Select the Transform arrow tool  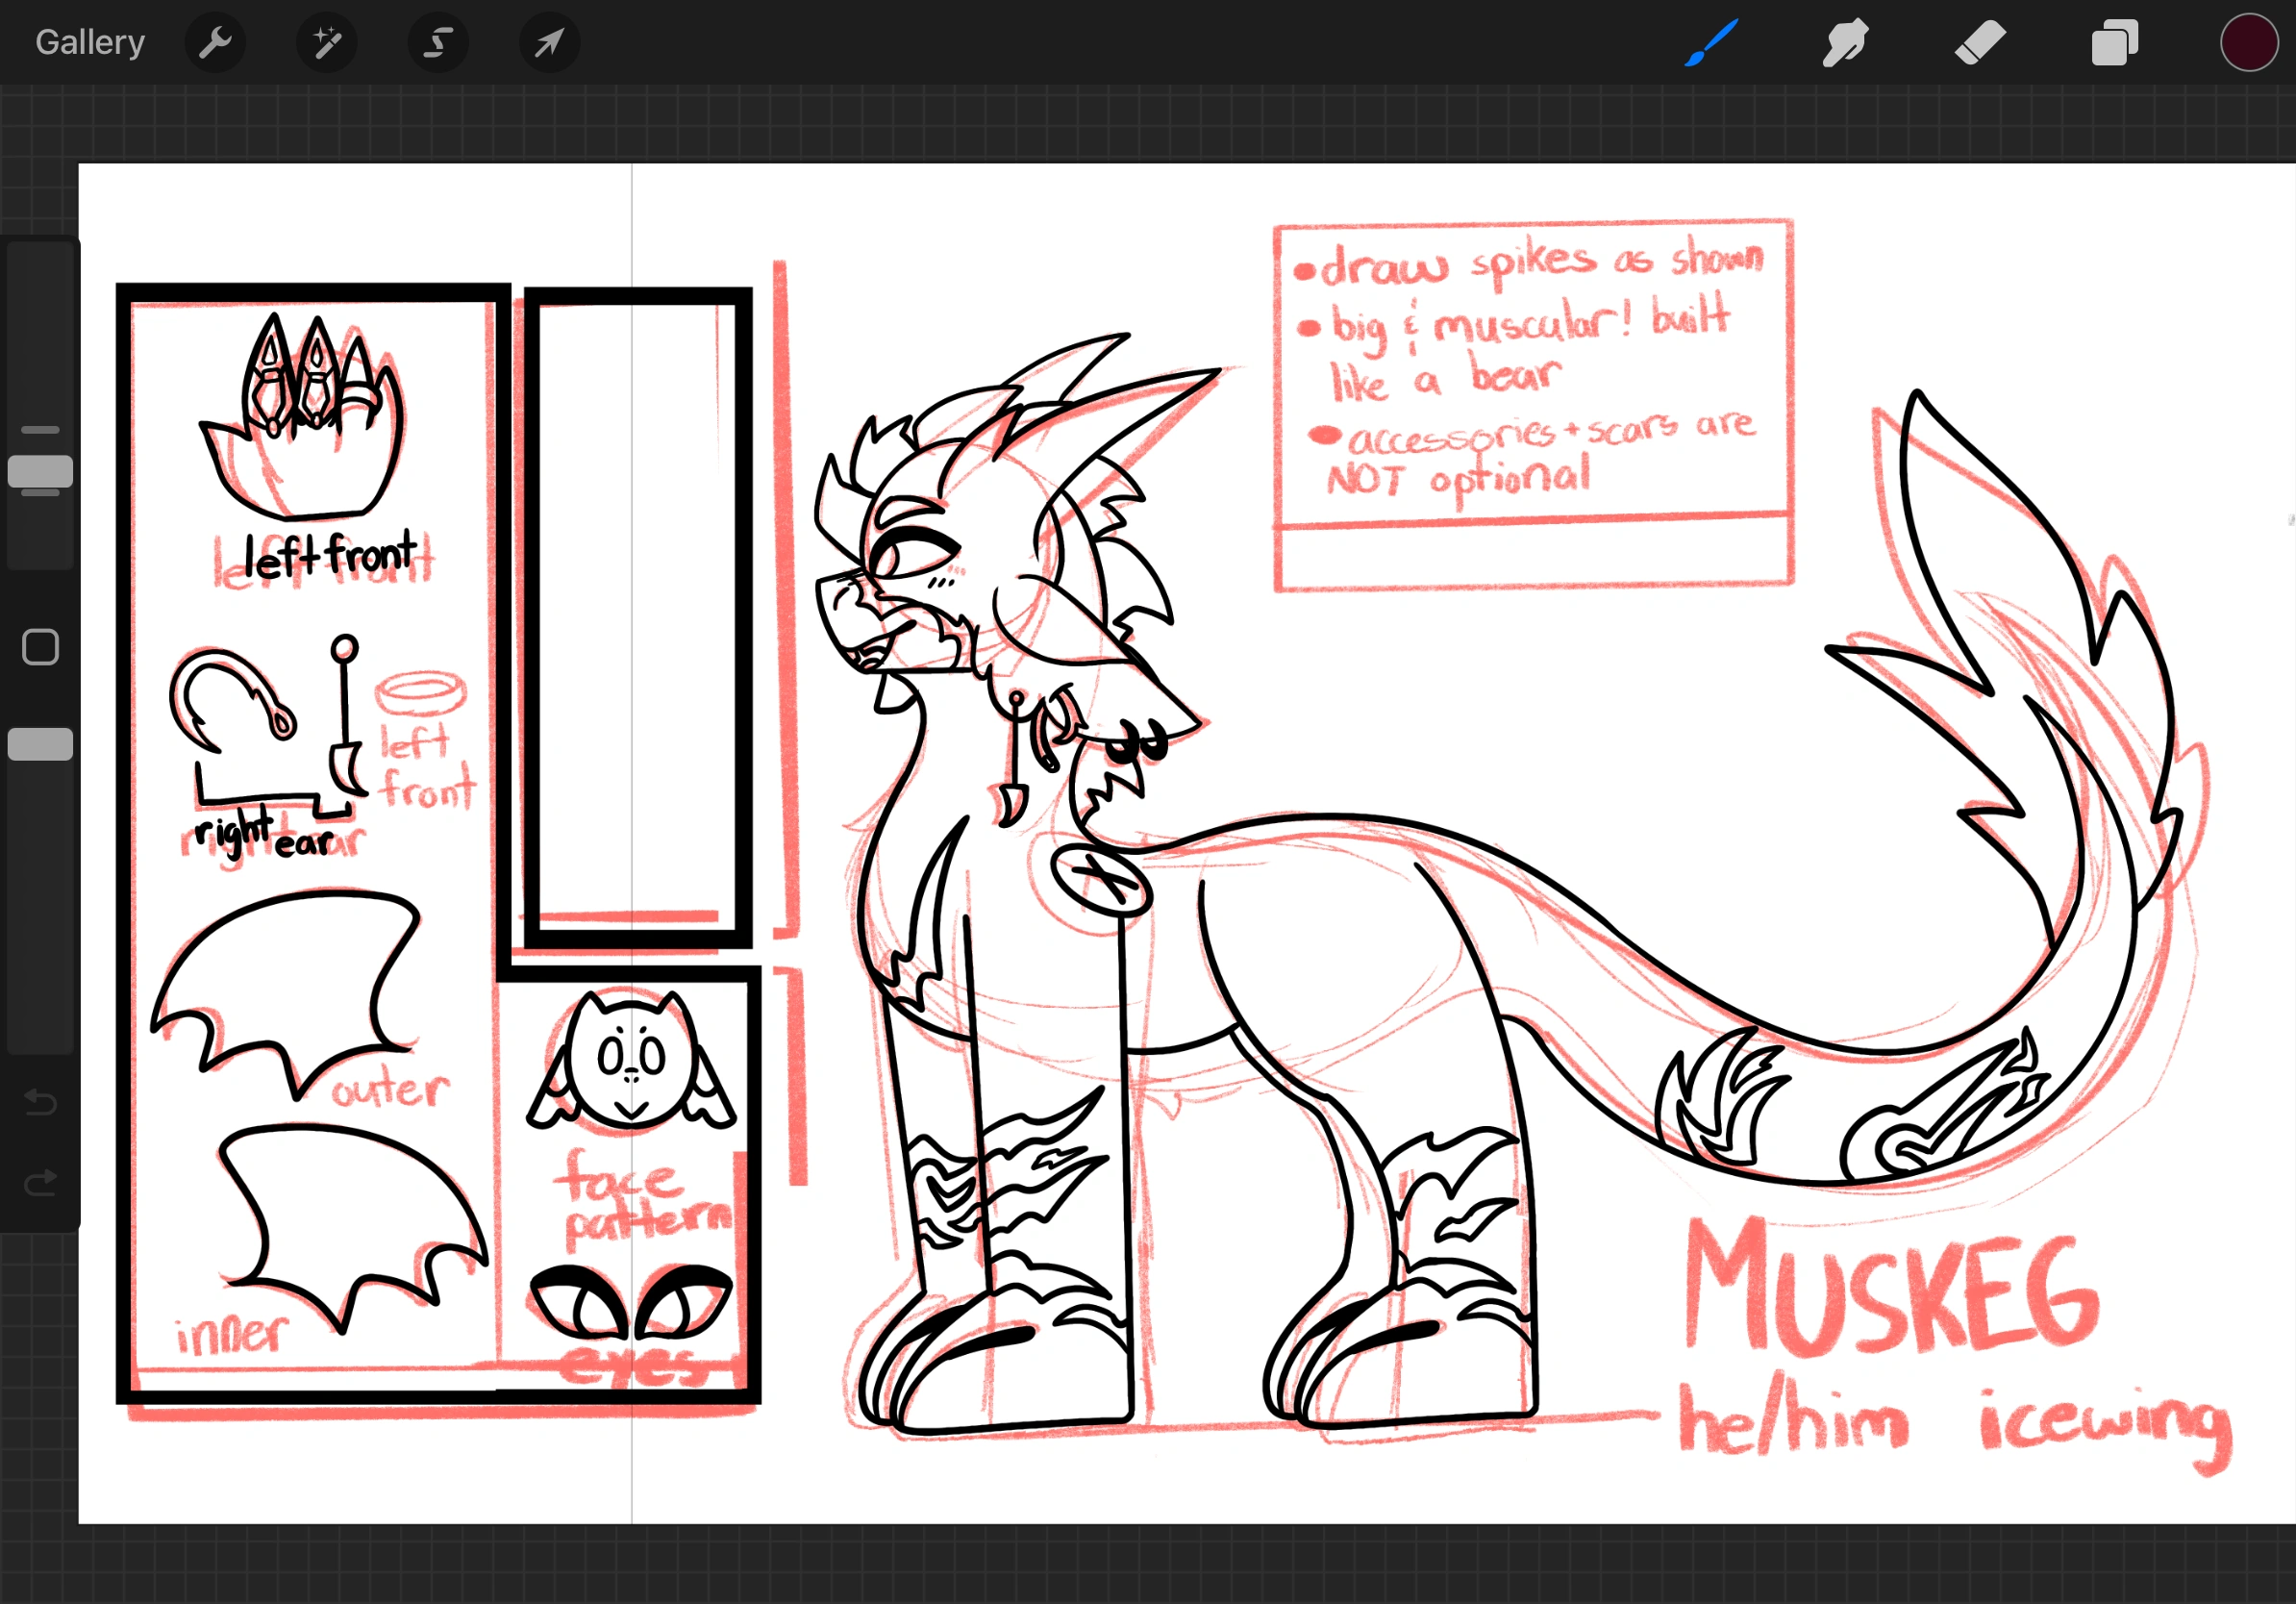[549, 42]
